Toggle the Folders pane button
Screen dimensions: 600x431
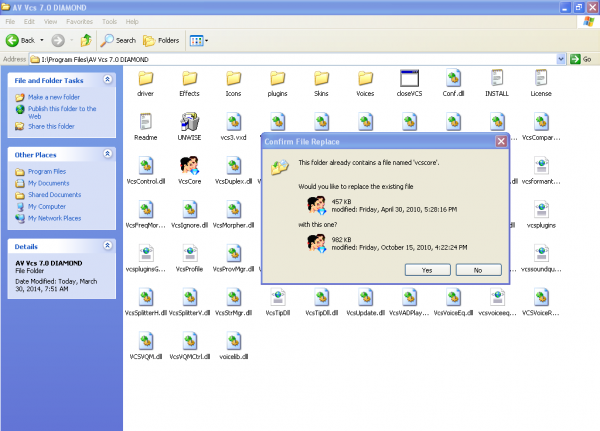[x=162, y=40]
